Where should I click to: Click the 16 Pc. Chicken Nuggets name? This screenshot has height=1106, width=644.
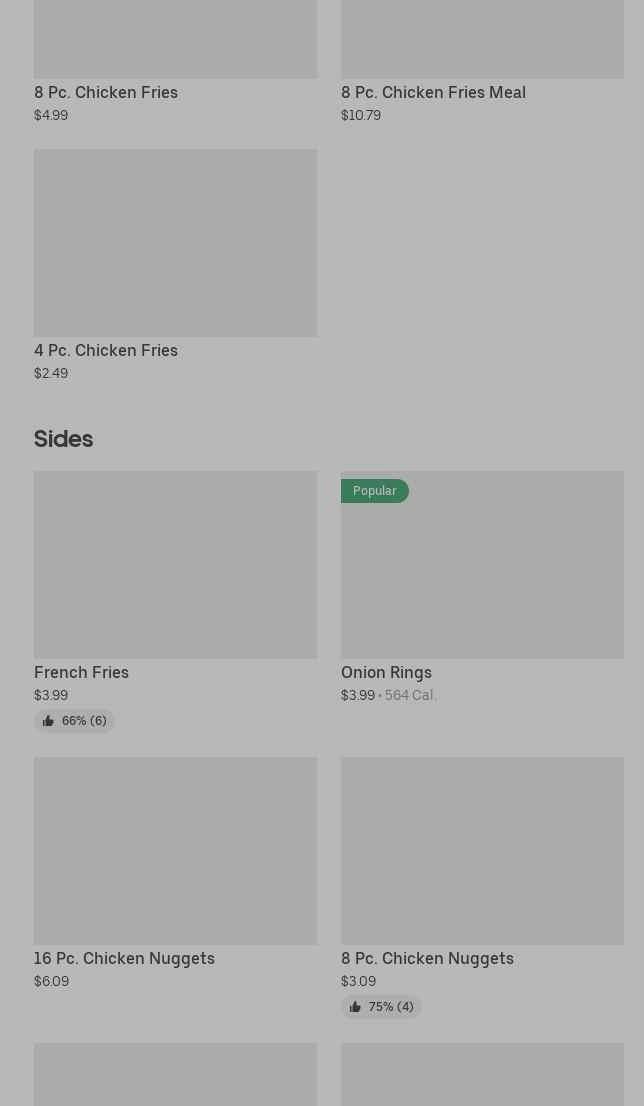[124, 958]
